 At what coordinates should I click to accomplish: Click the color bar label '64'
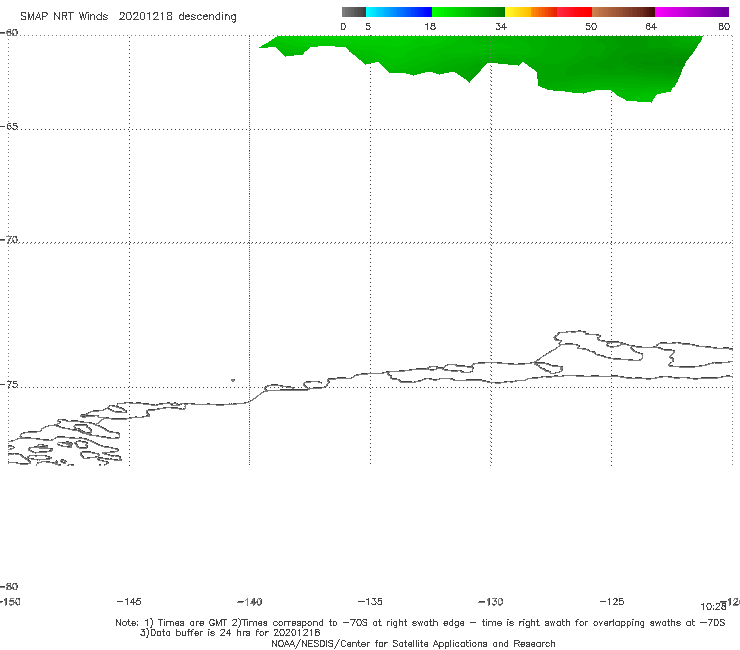(x=651, y=27)
